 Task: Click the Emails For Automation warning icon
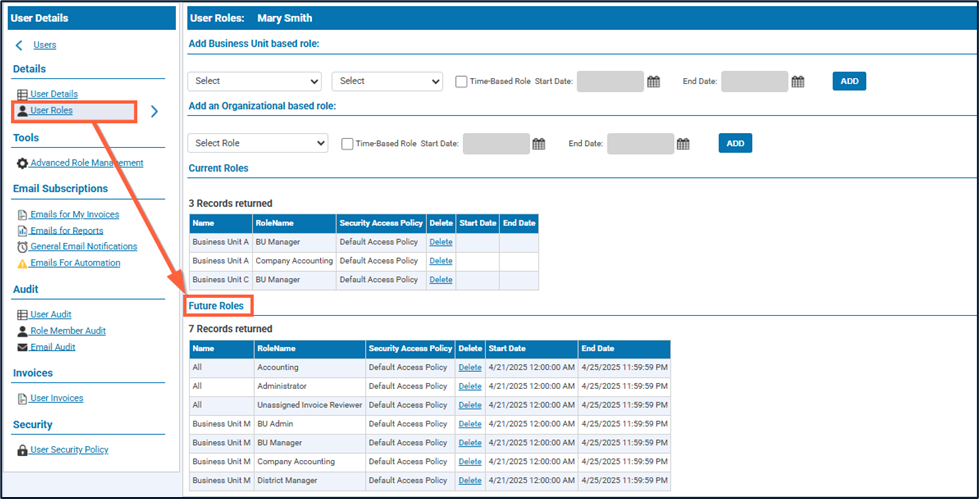[x=22, y=264]
